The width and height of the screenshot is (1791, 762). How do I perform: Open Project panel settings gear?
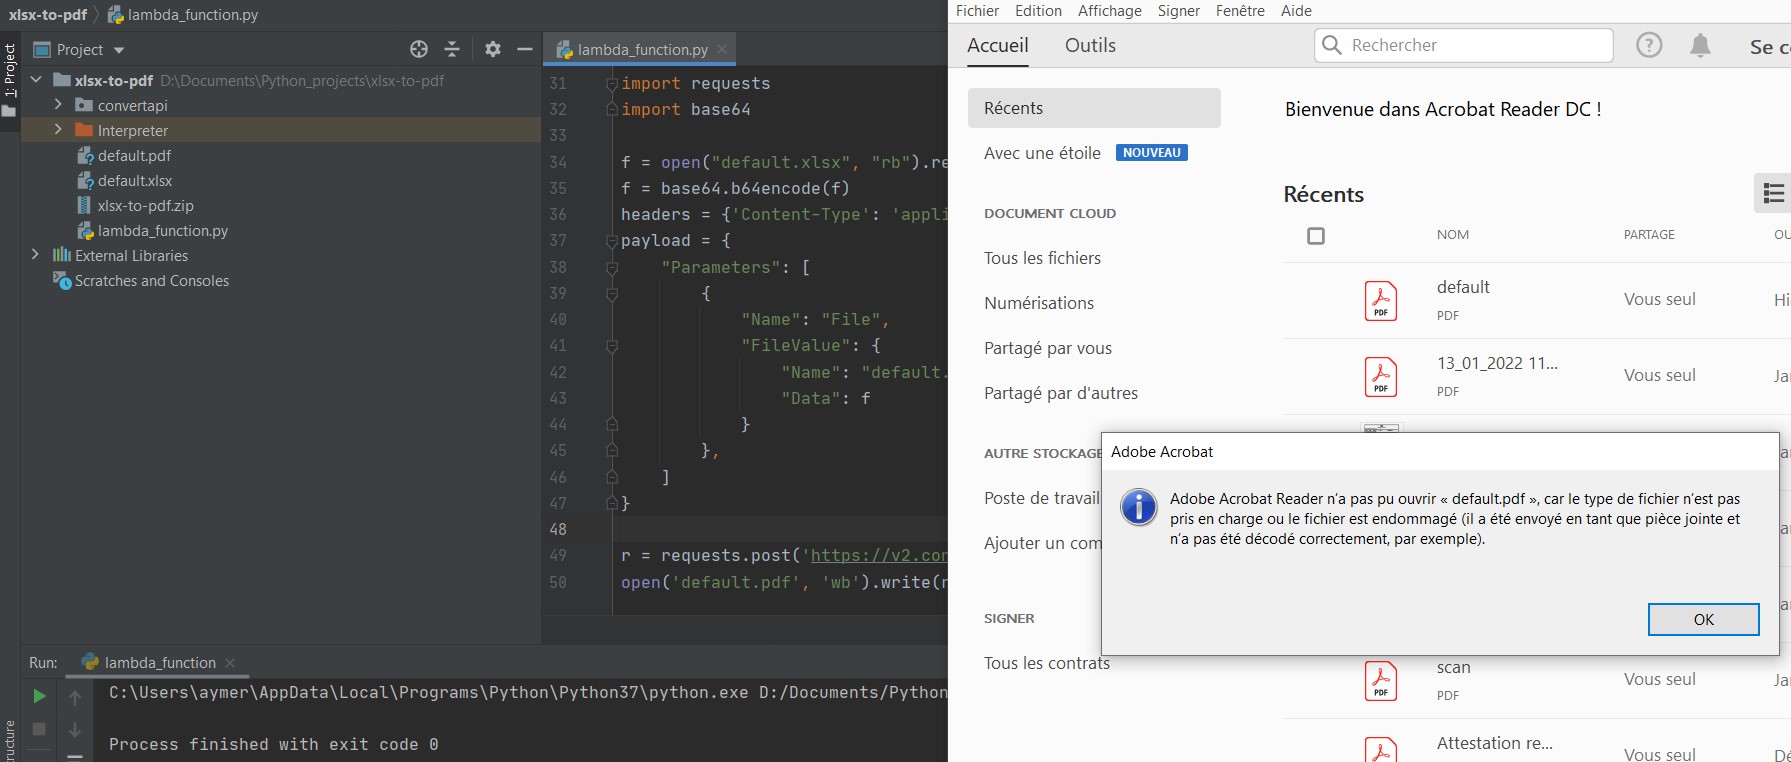(493, 49)
